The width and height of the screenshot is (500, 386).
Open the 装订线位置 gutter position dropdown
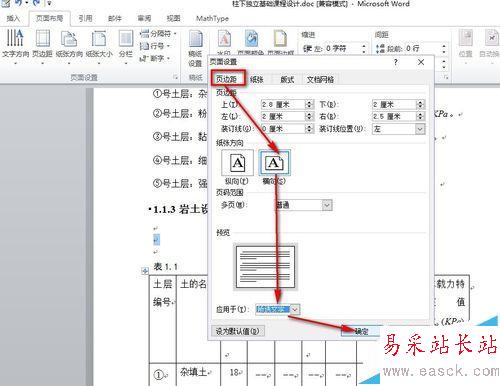[x=420, y=129]
